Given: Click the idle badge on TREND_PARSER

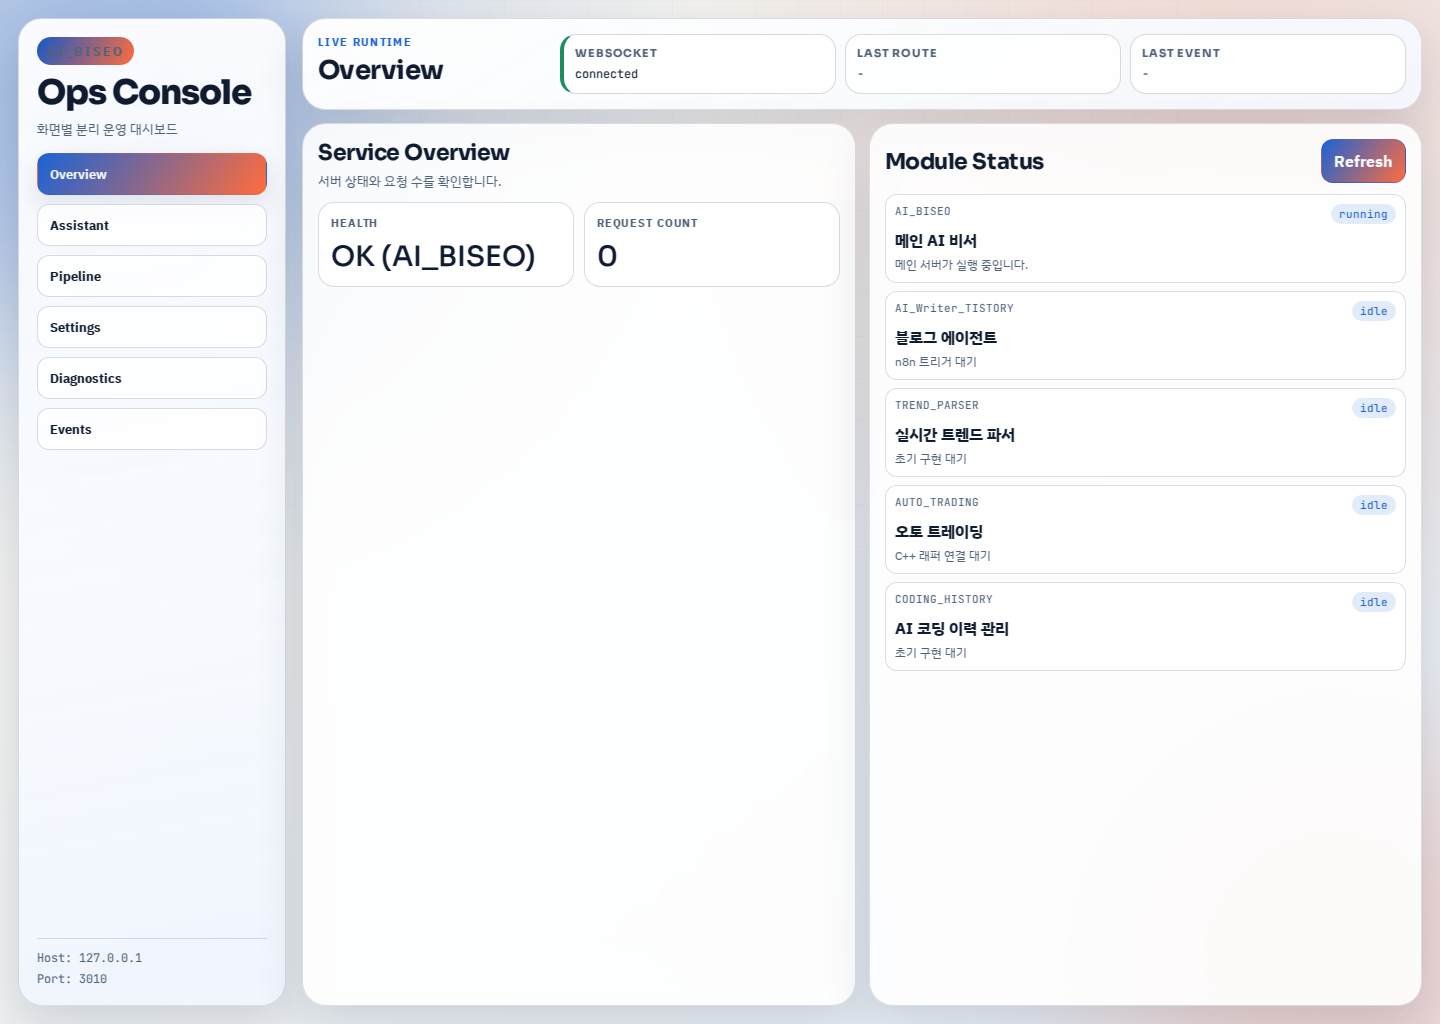Looking at the screenshot, I should [1373, 407].
